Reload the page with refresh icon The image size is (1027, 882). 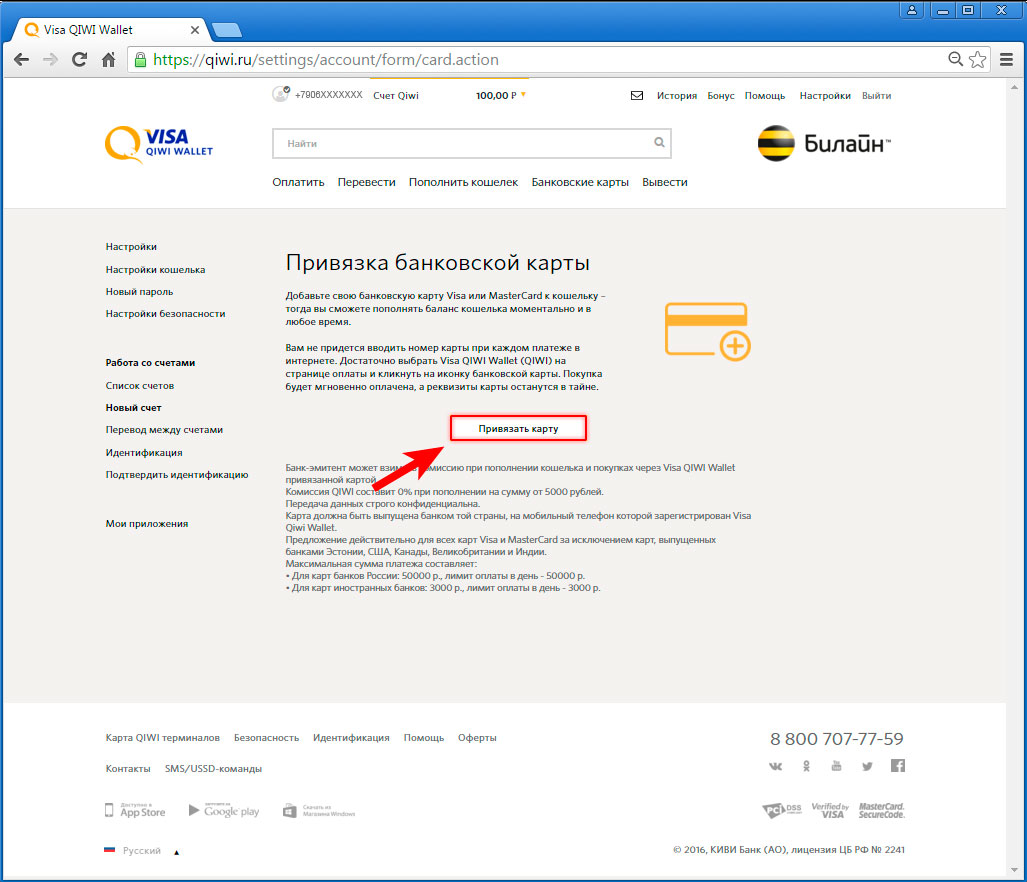pyautogui.click(x=79, y=60)
